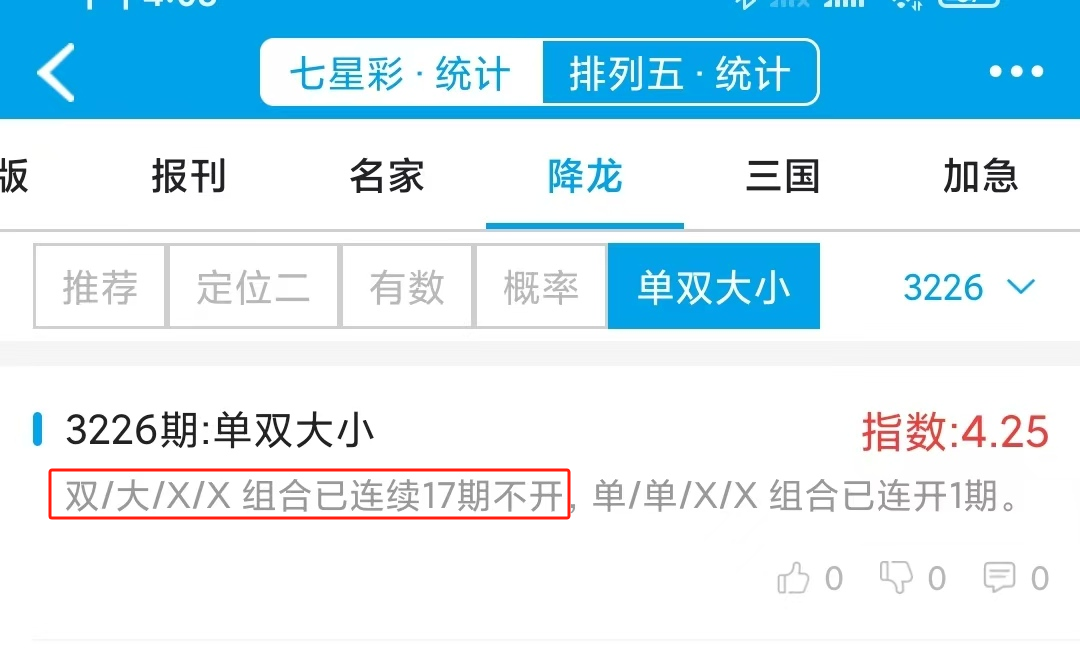1080x660 pixels.
Task: Select the 降龙 tab
Action: (585, 176)
